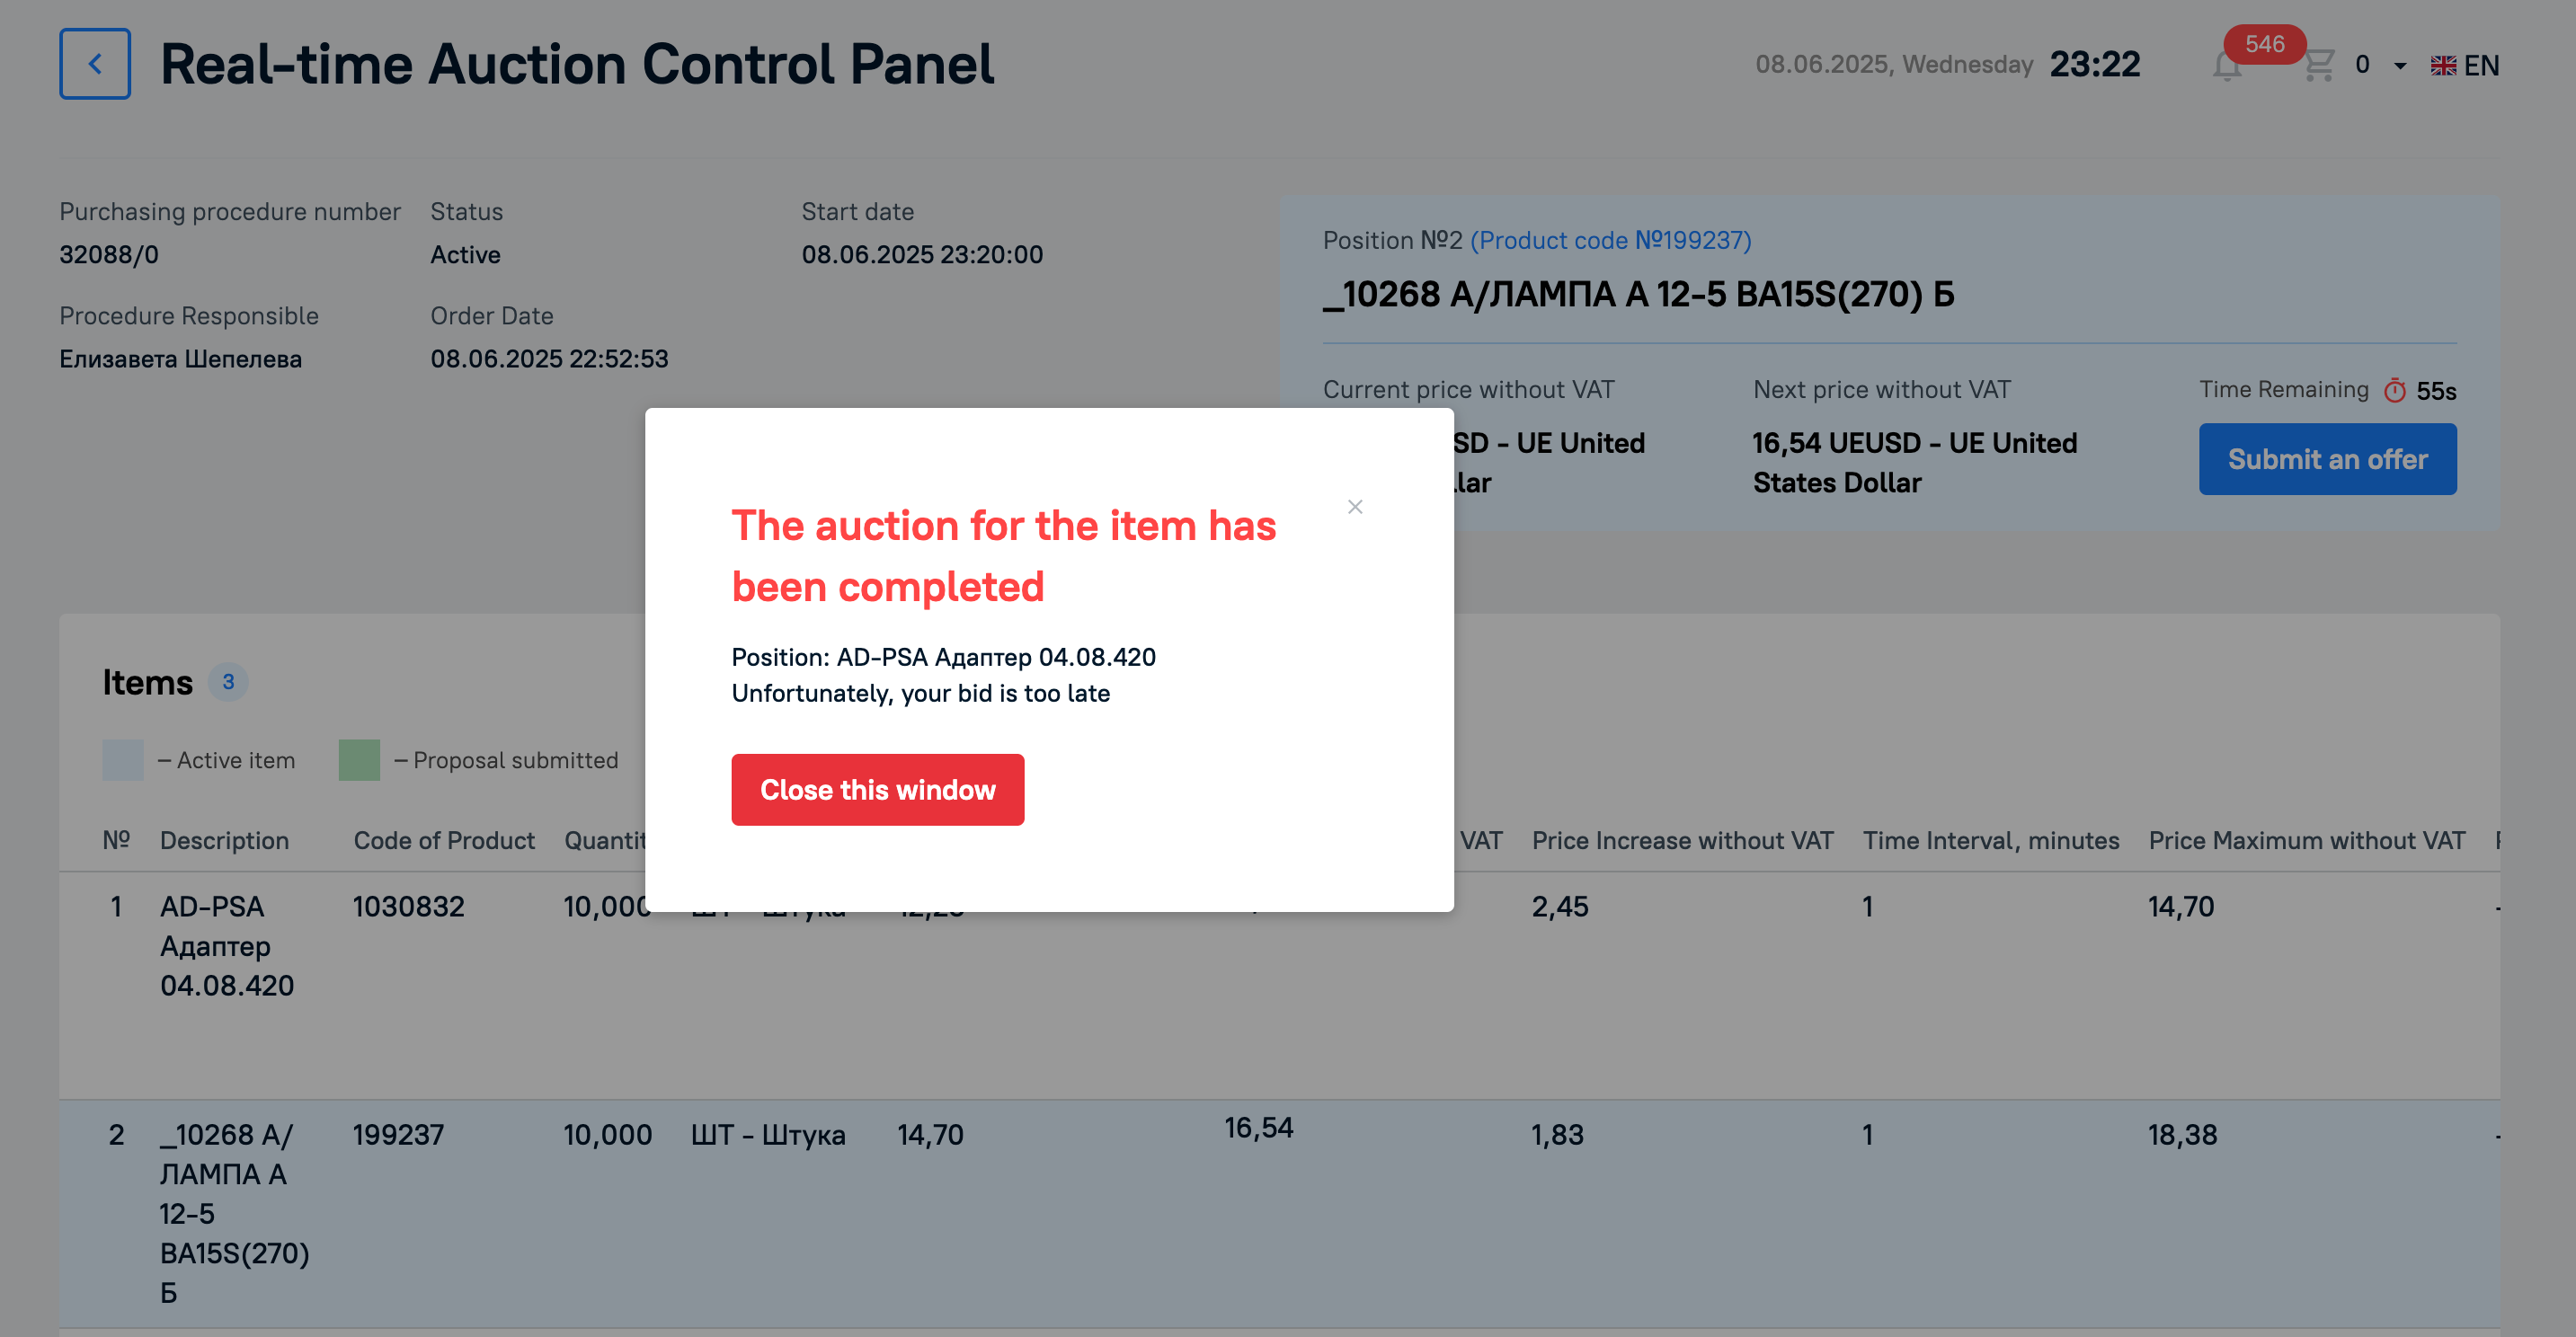Open Product code №199237 link
This screenshot has height=1337, width=2576.
pos(1610,240)
